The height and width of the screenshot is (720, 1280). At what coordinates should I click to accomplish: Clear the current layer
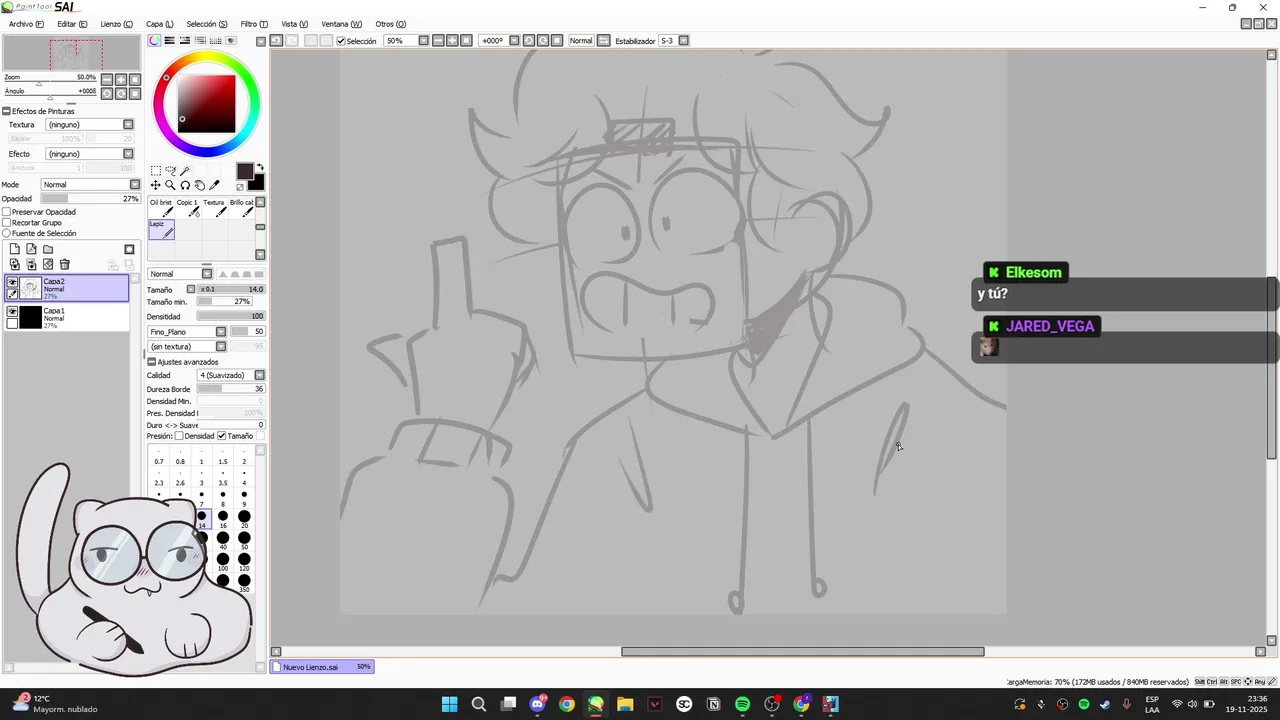pos(48,264)
